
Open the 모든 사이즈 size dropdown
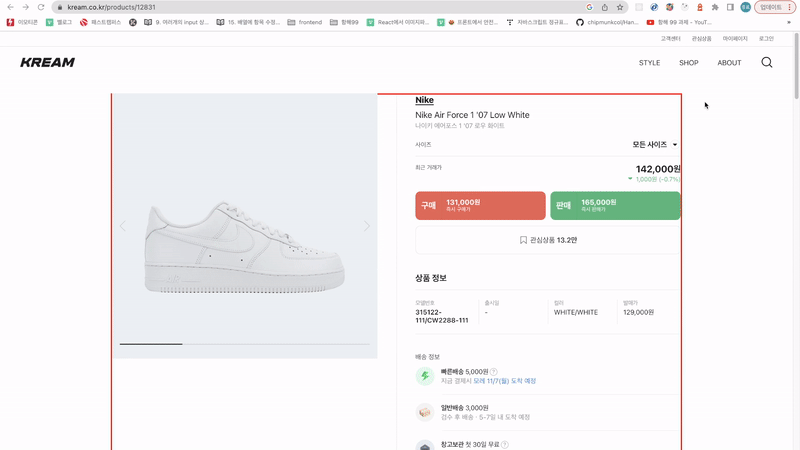coord(655,145)
